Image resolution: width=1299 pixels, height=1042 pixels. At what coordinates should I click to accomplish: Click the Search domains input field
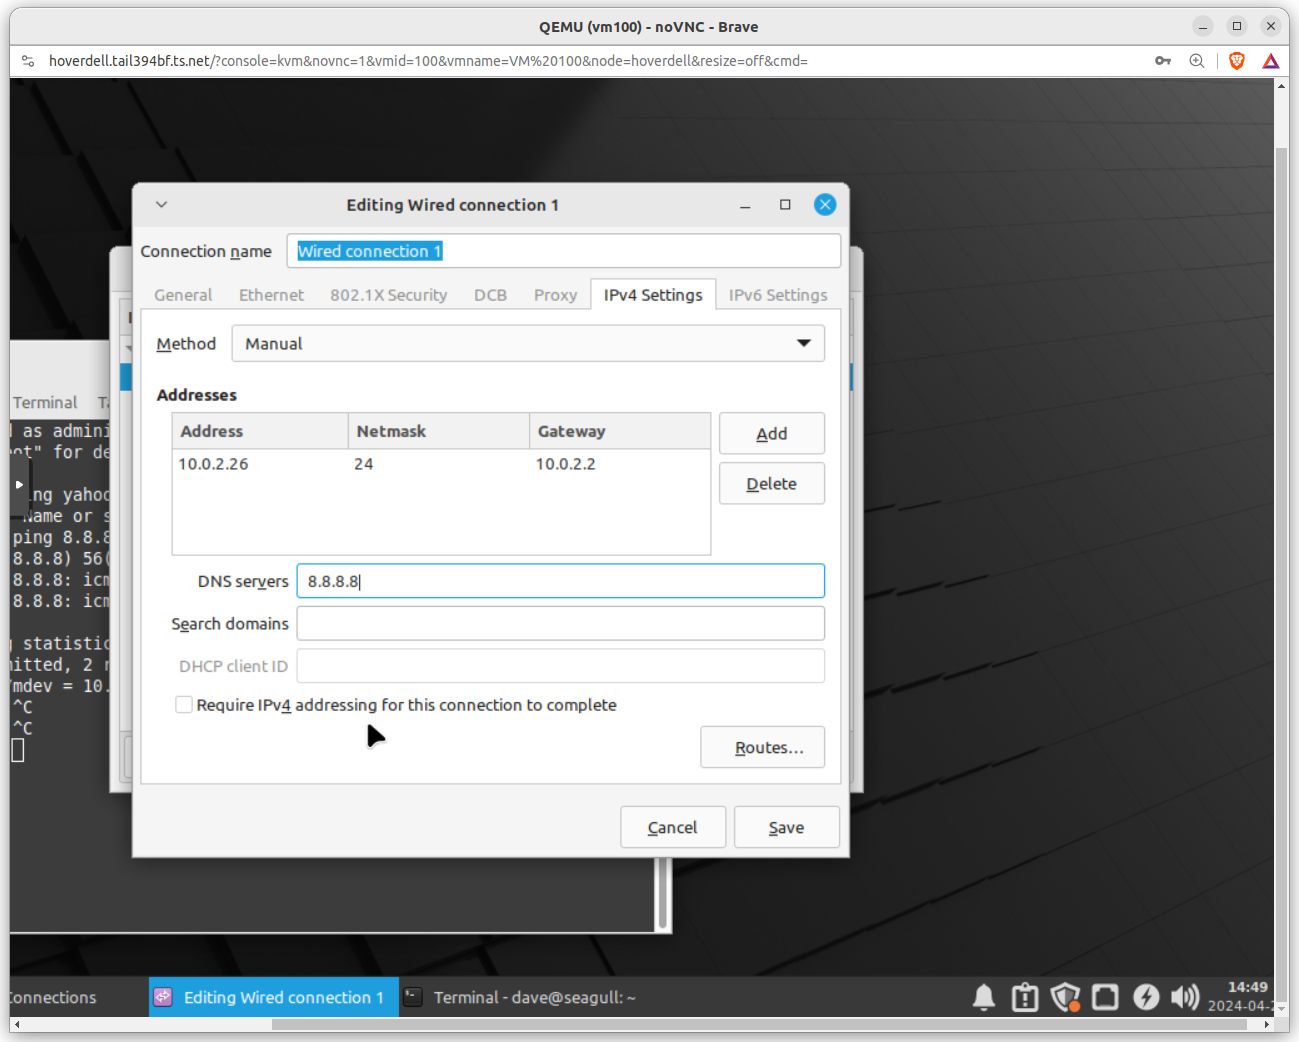(561, 623)
